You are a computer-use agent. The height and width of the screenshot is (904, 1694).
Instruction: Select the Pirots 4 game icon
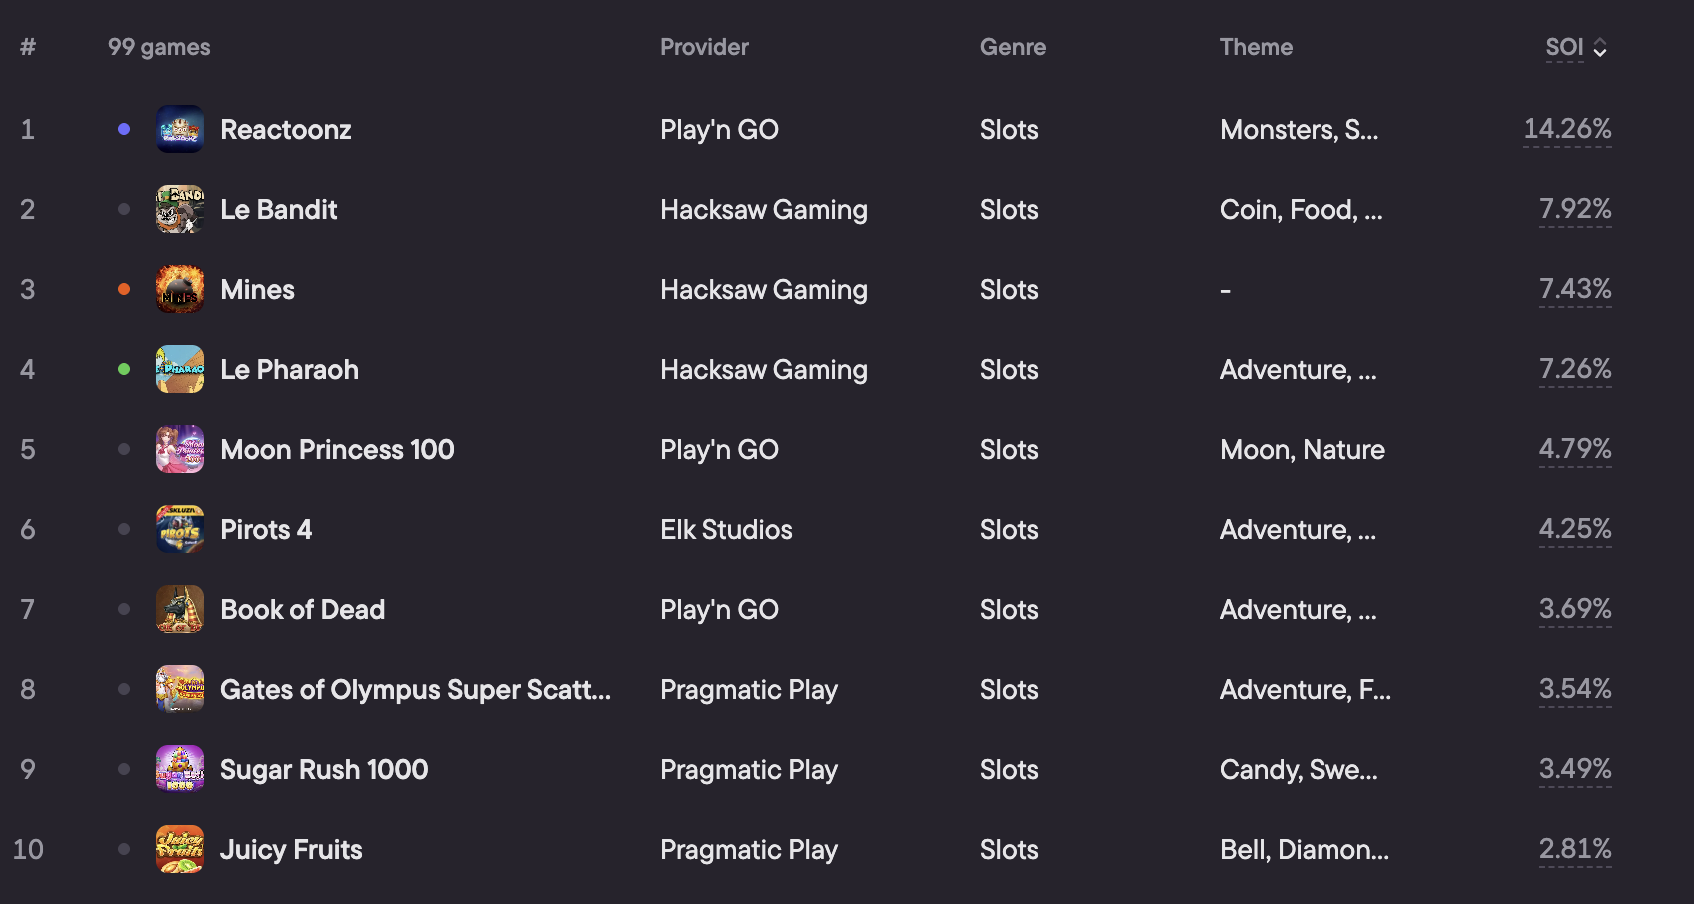coord(180,529)
